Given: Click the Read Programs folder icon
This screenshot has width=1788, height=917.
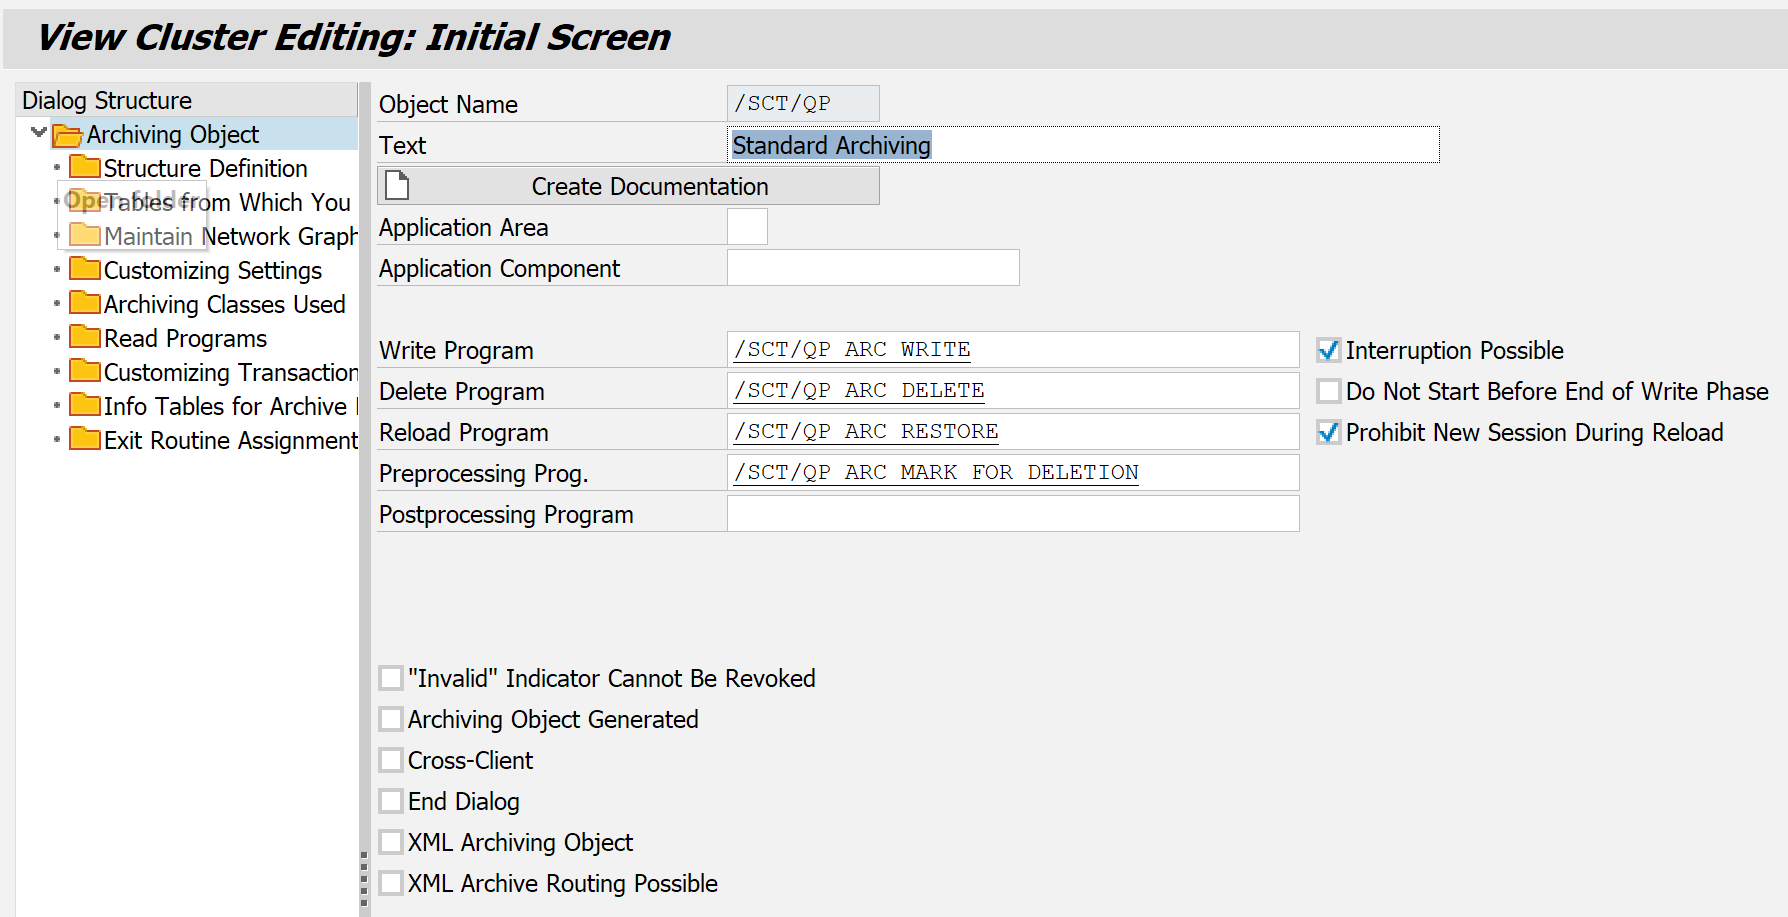Looking at the screenshot, I should tap(85, 337).
